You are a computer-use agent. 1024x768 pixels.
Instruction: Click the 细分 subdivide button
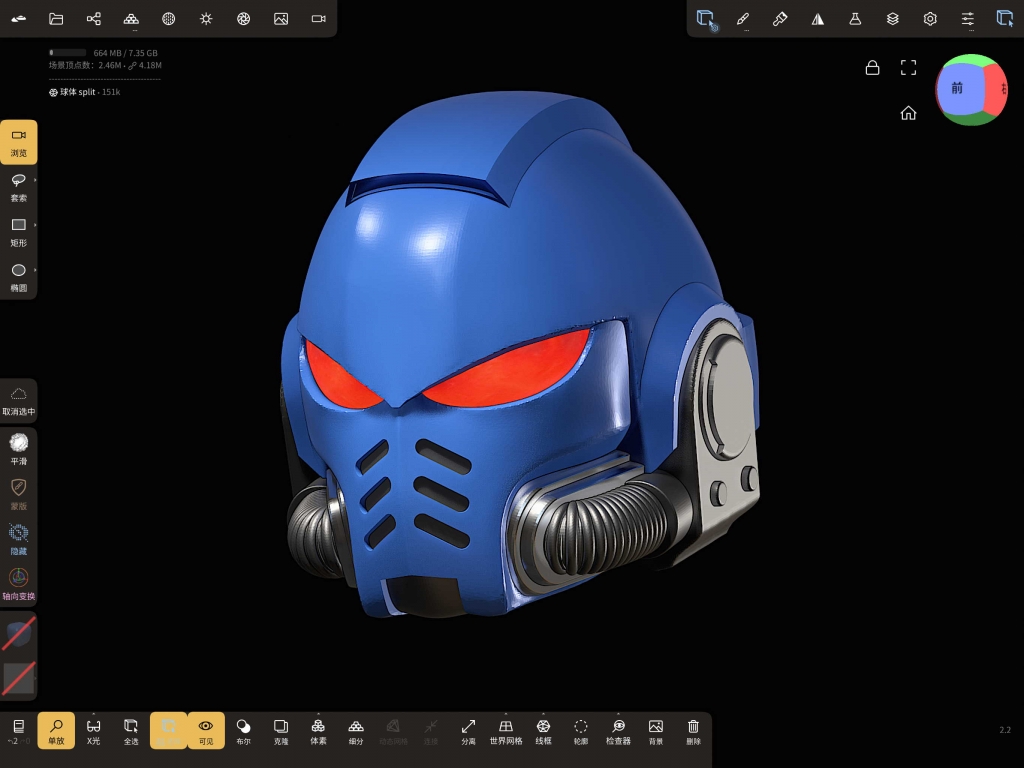click(356, 731)
